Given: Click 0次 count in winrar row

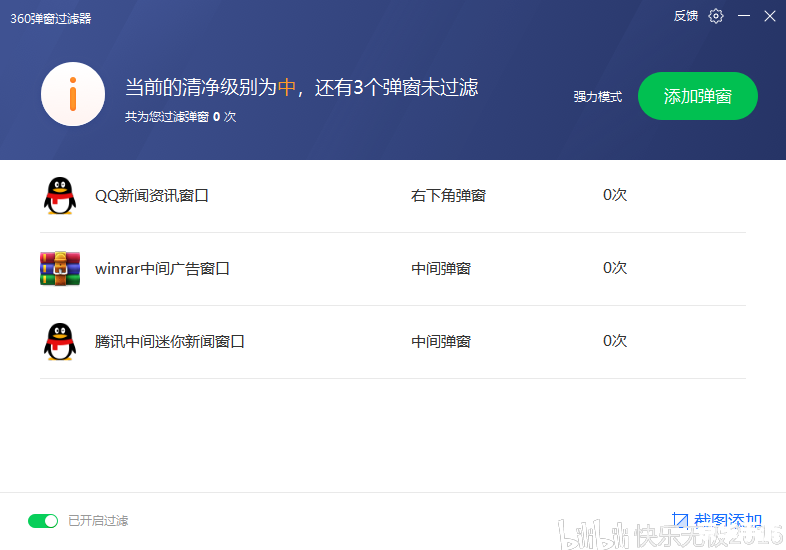Looking at the screenshot, I should [x=615, y=268].
